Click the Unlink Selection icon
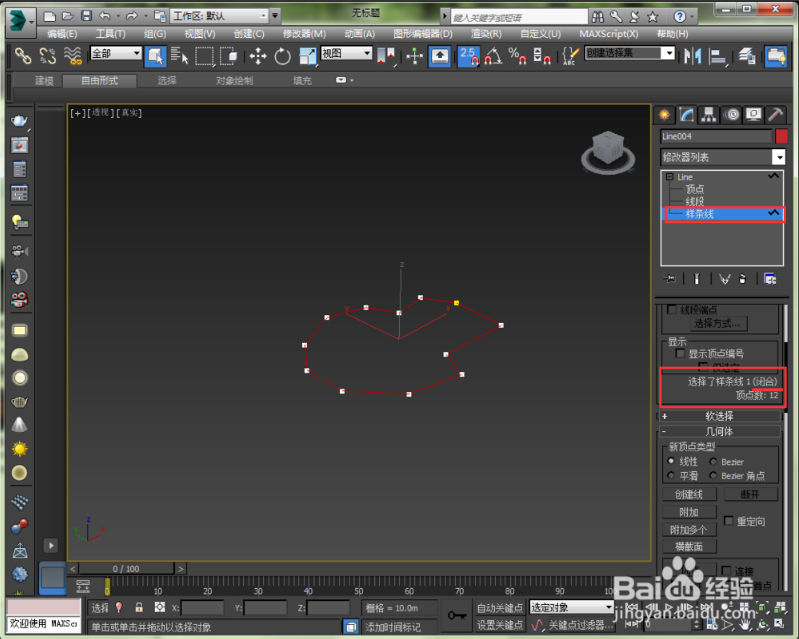The width and height of the screenshot is (799, 639). [48, 56]
